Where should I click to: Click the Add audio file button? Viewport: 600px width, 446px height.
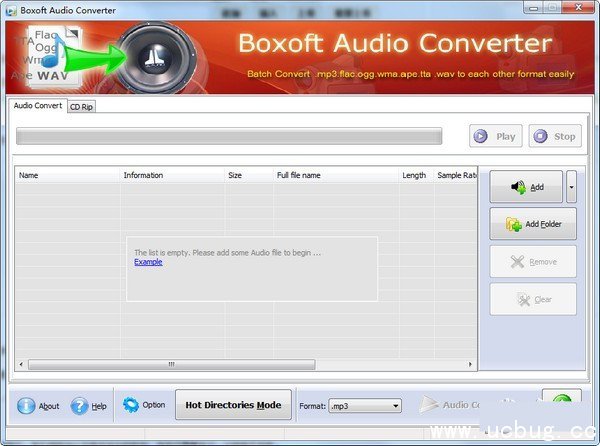point(526,187)
